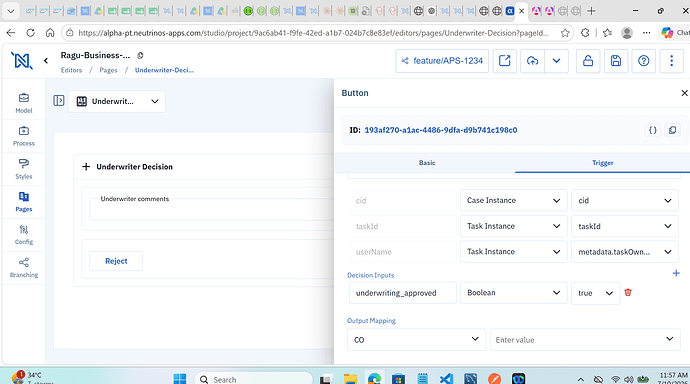Delete the underwriting_approved decision input
Image resolution: width=690 pixels, height=384 pixels.
pos(628,293)
